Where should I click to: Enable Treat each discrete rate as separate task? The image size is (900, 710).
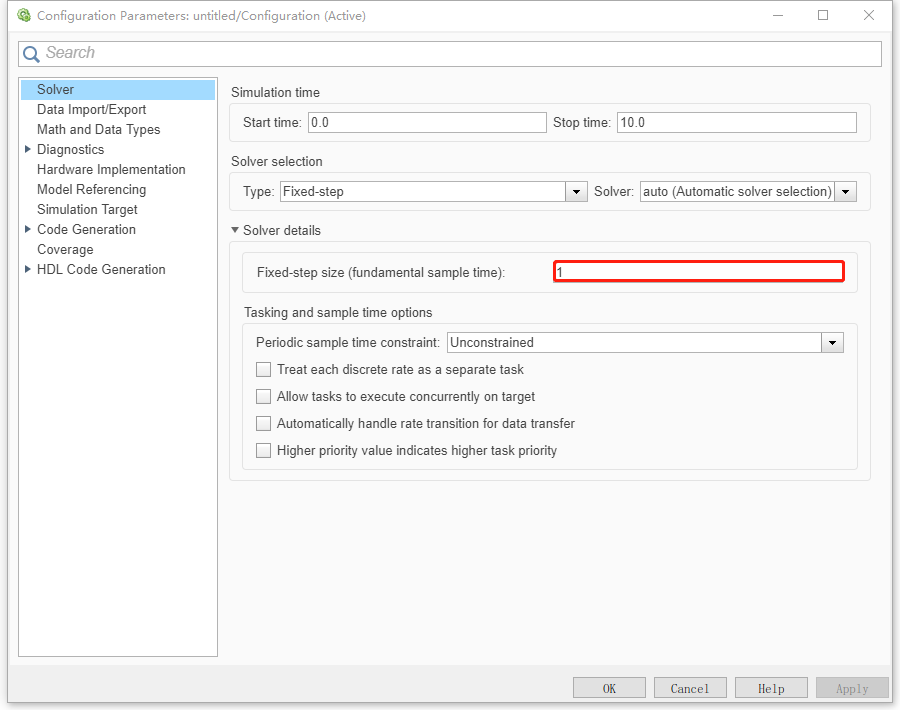point(263,370)
